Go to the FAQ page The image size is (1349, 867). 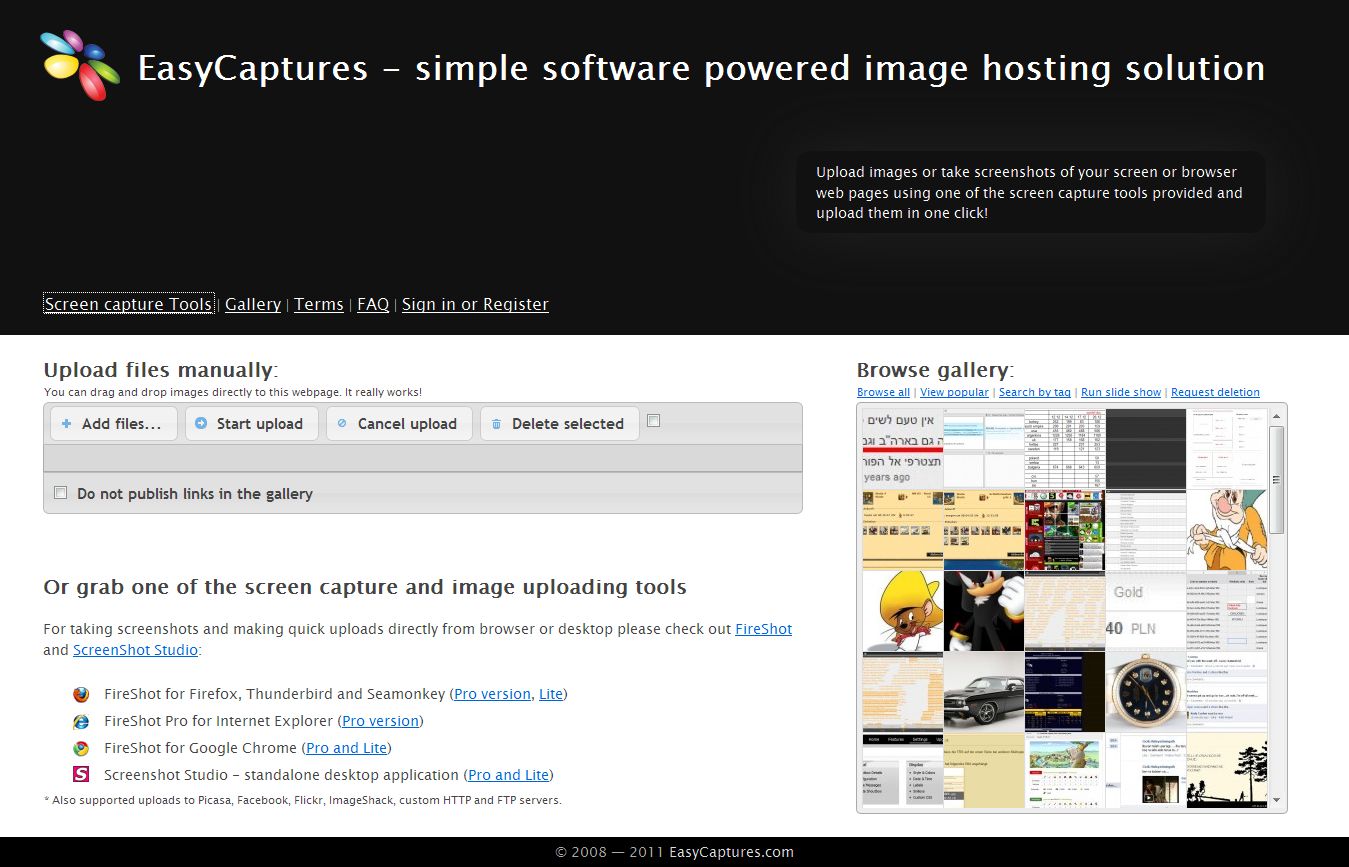click(x=373, y=304)
